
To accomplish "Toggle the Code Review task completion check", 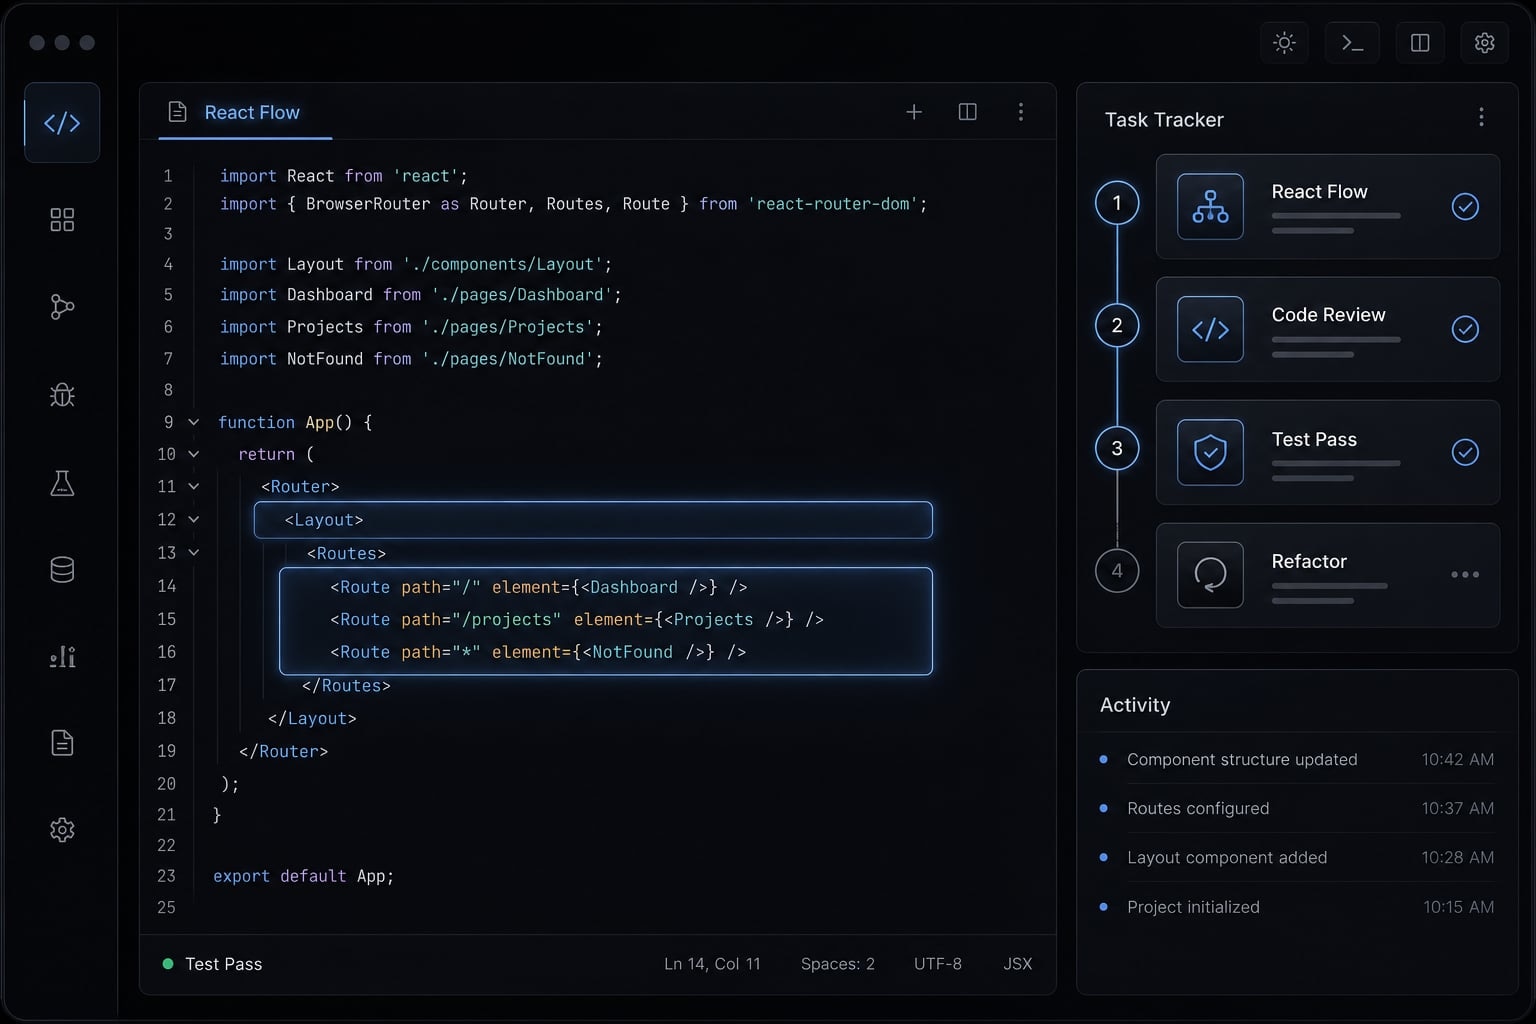I will click(x=1465, y=329).
